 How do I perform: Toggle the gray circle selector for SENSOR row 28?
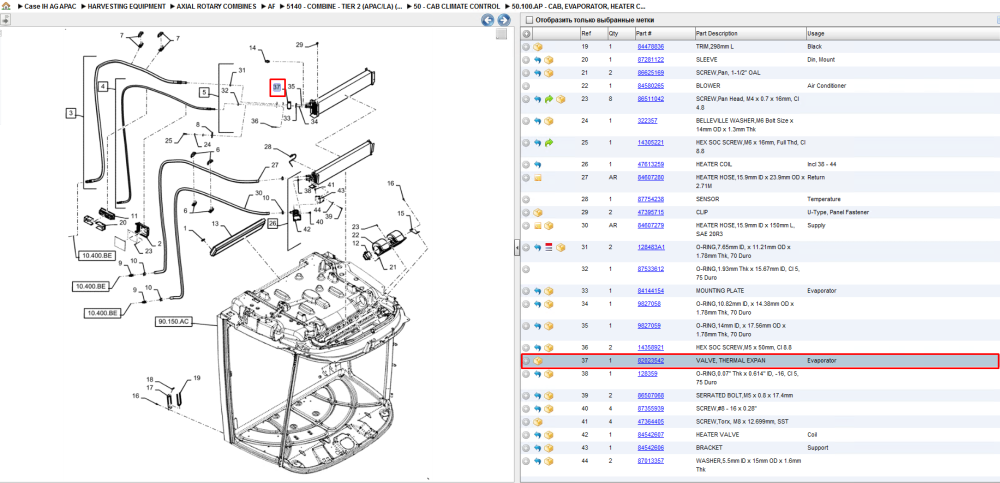(x=526, y=199)
